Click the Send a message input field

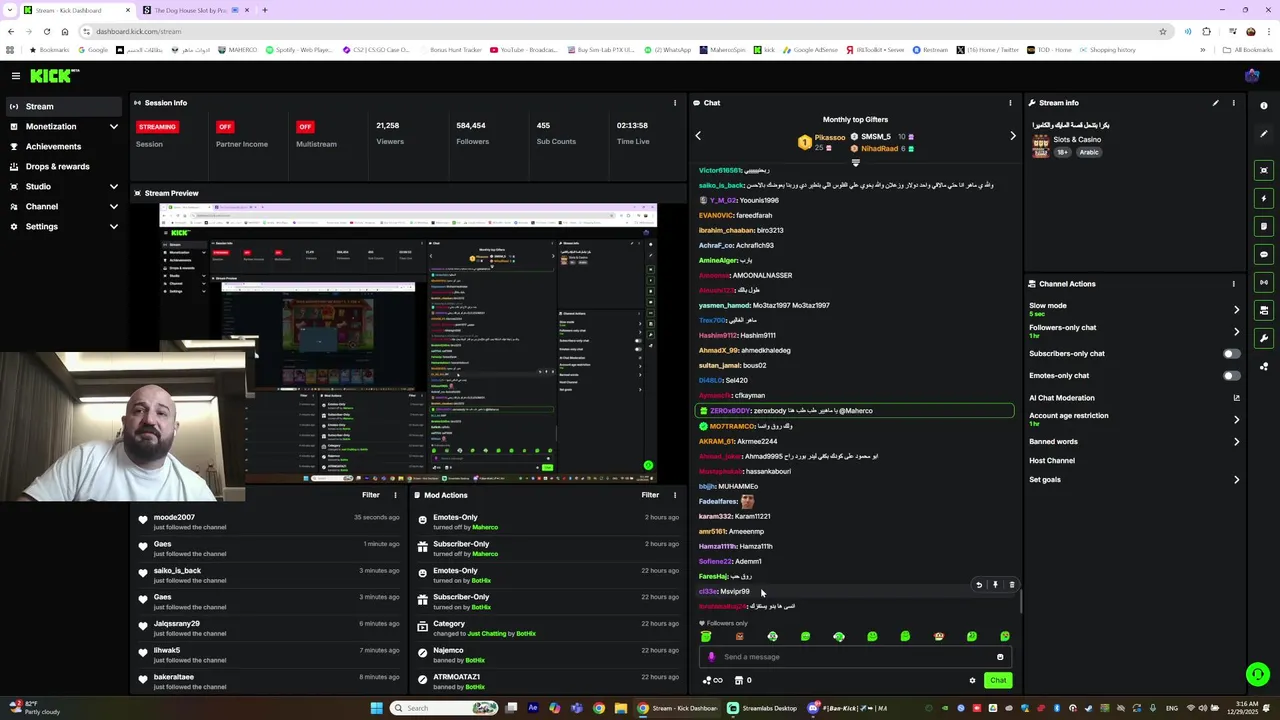[855, 657]
